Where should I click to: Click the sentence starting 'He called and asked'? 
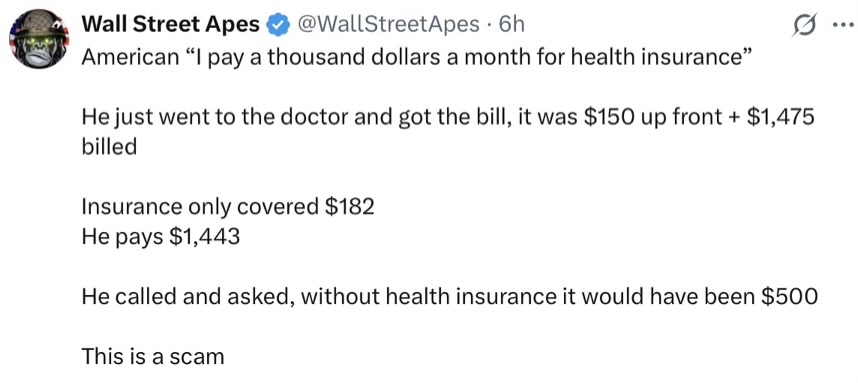coord(449,296)
